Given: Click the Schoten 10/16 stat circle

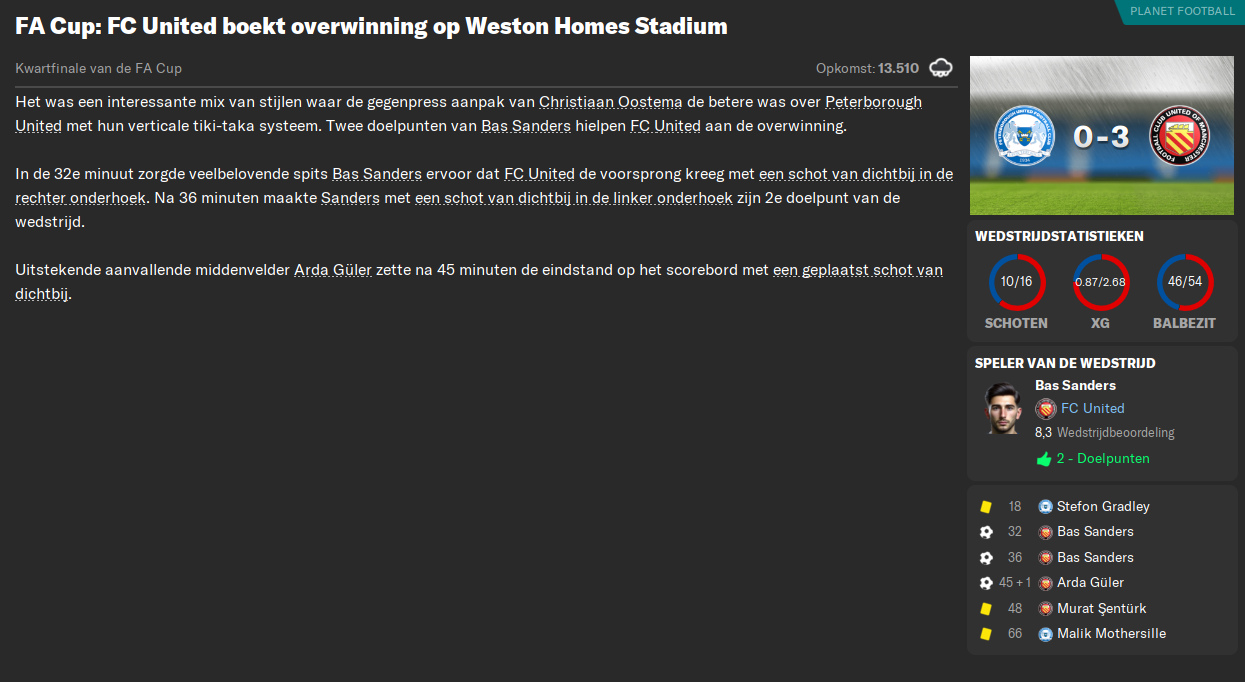Looking at the screenshot, I should (1016, 283).
